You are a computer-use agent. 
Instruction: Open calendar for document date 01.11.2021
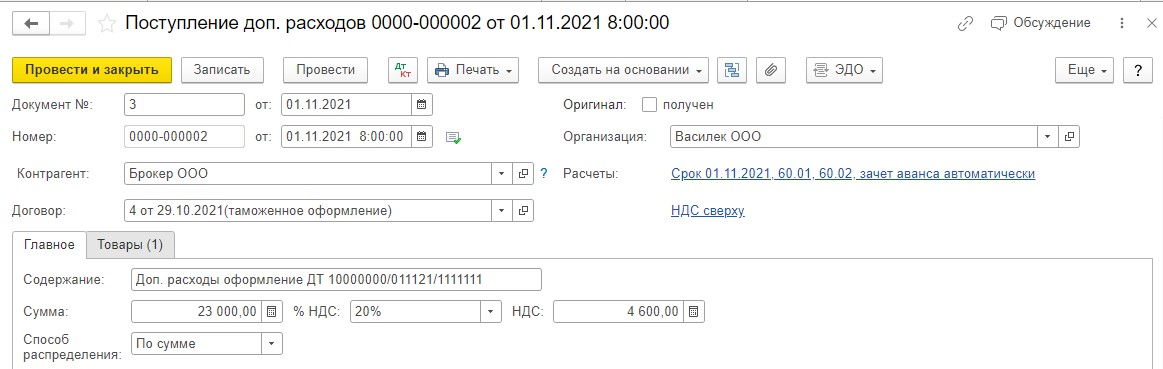click(421, 105)
